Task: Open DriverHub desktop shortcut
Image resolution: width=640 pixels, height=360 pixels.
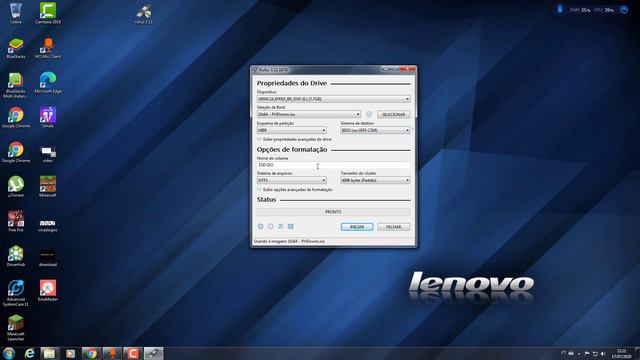Action: click(x=16, y=256)
